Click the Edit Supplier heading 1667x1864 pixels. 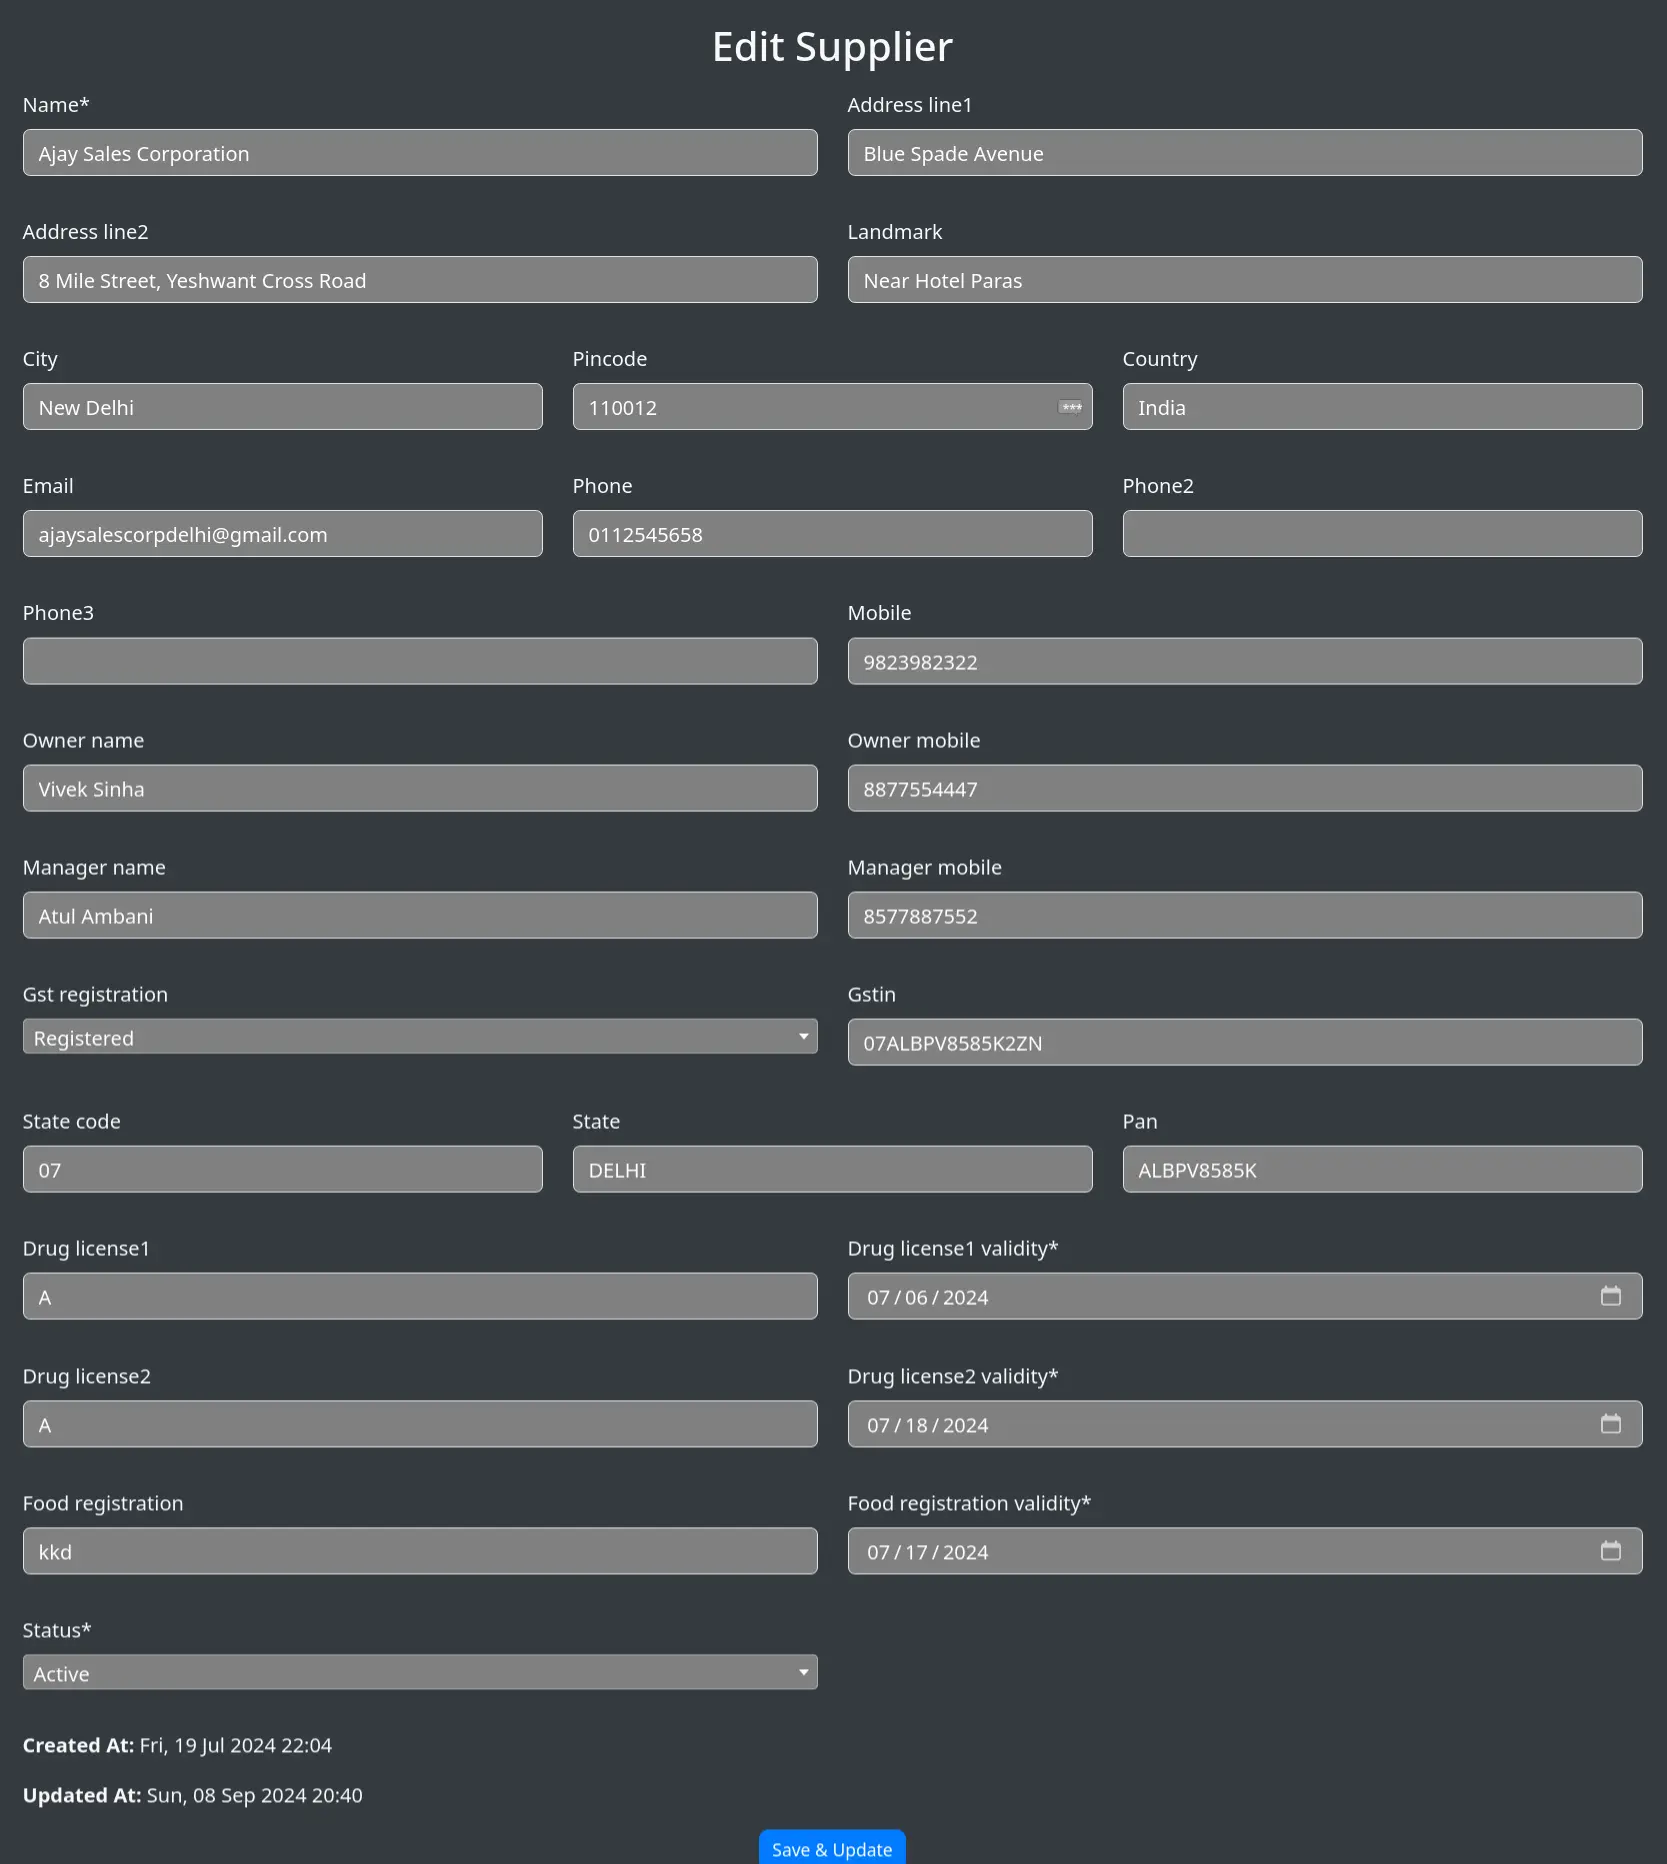[832, 47]
